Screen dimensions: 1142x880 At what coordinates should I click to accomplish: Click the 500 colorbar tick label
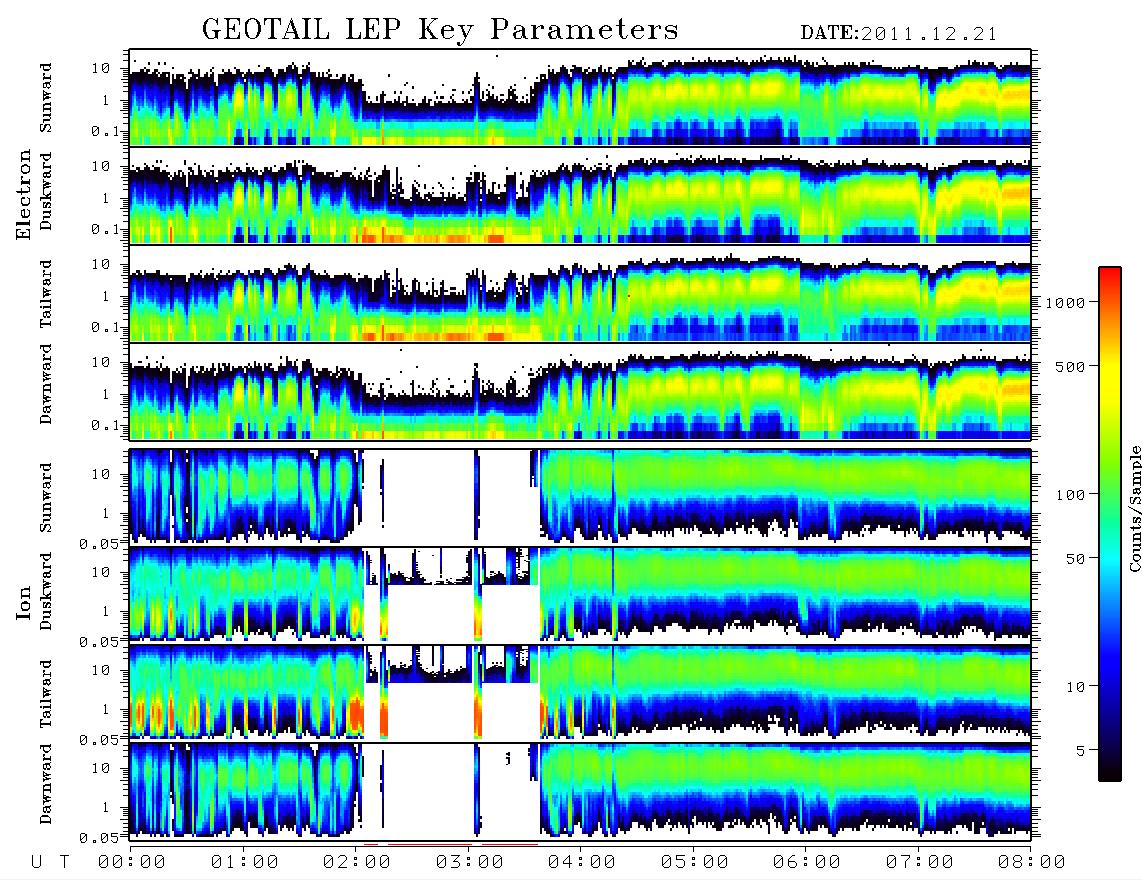pos(1070,366)
